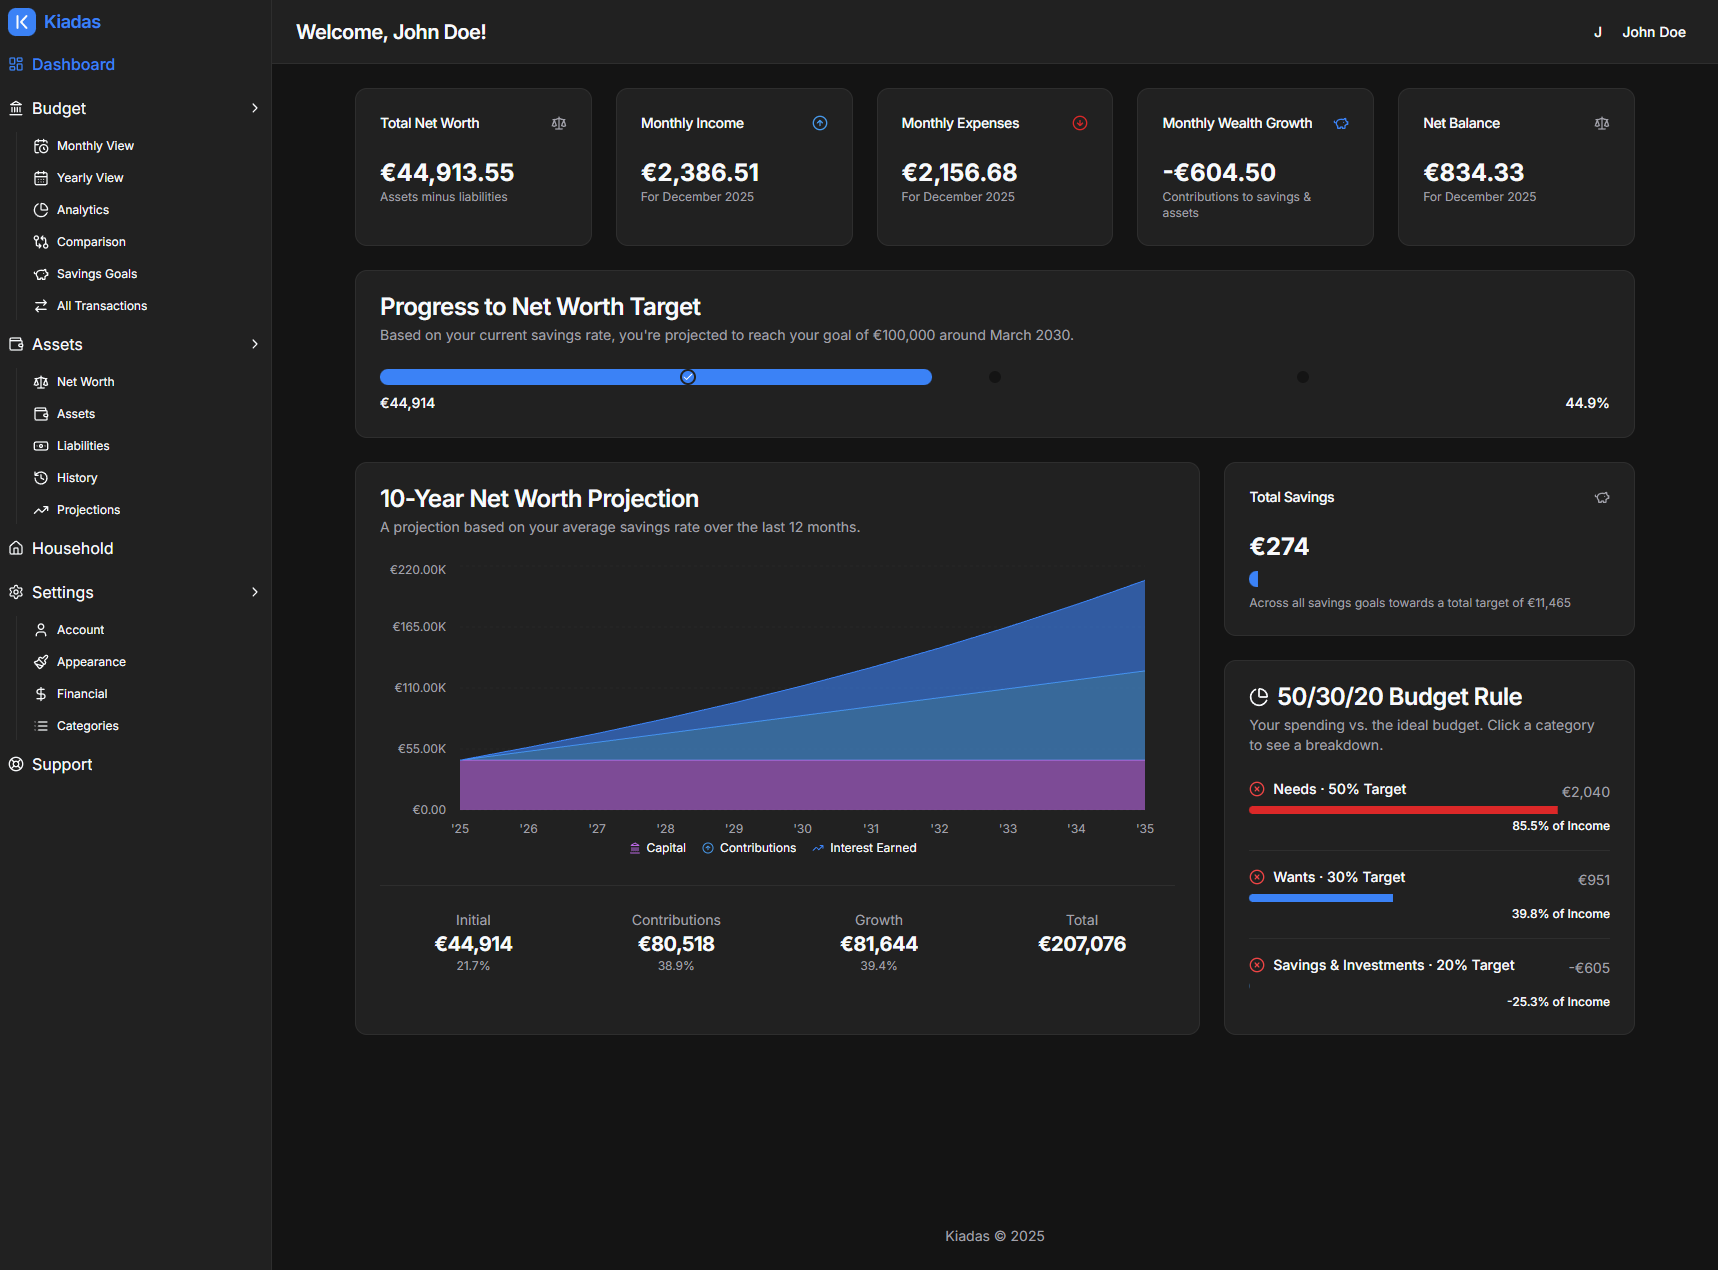Click the red down-arrow icon on Monthly Expenses

1080,123
